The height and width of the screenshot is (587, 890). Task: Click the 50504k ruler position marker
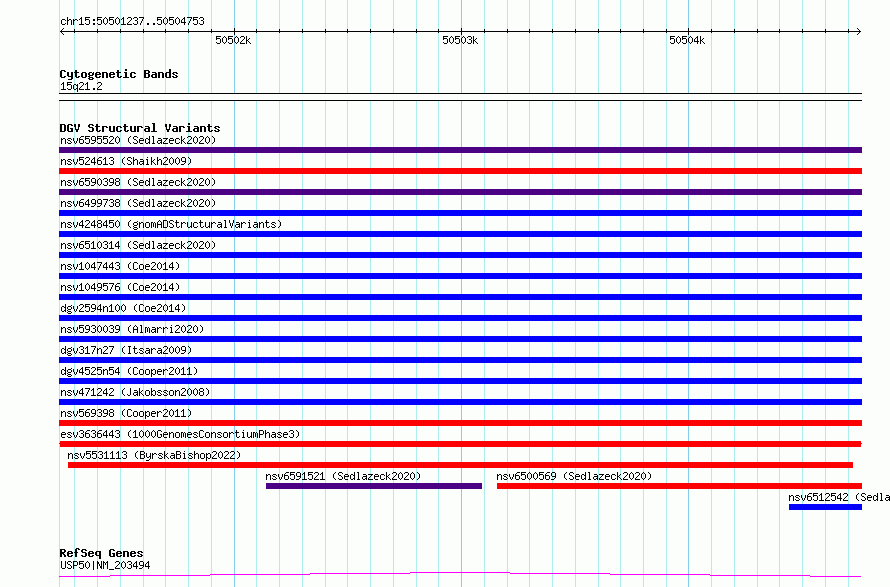click(x=687, y=40)
